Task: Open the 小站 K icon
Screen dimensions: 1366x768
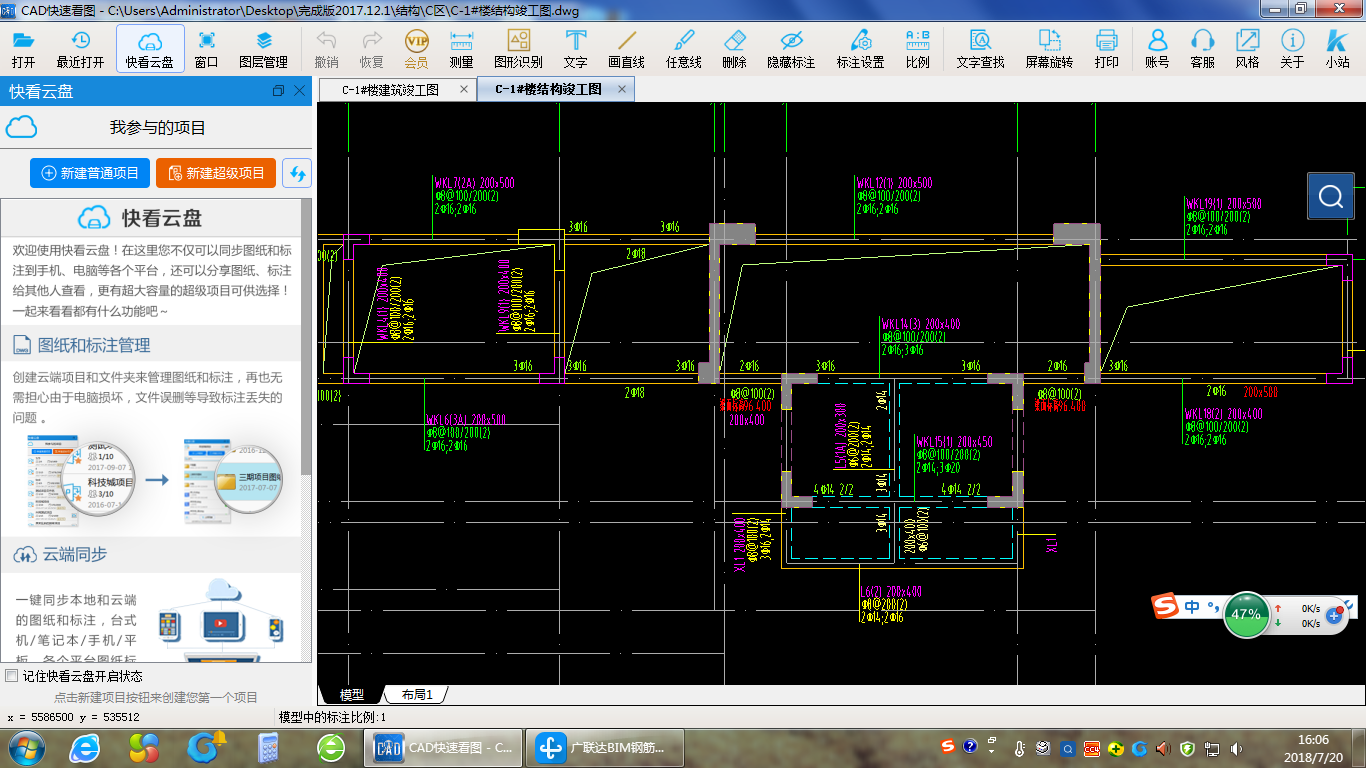Action: click(x=1338, y=49)
